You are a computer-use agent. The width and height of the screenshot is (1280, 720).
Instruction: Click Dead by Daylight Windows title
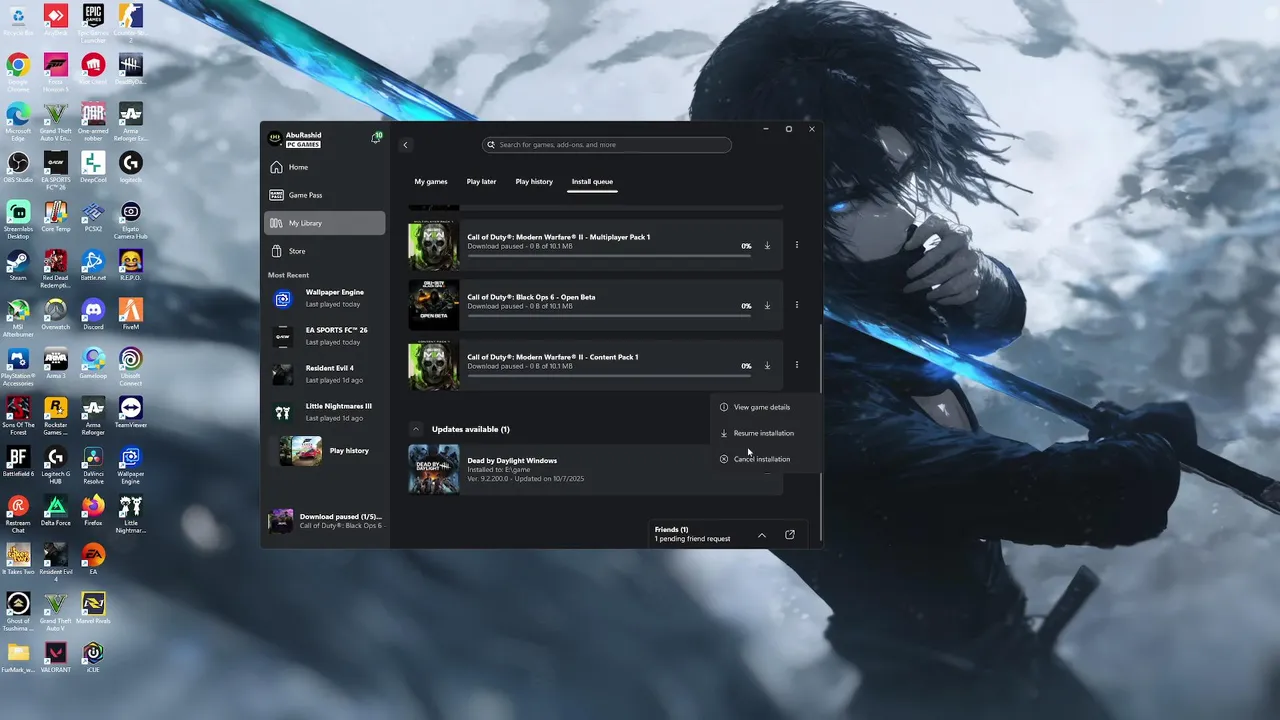click(512, 460)
